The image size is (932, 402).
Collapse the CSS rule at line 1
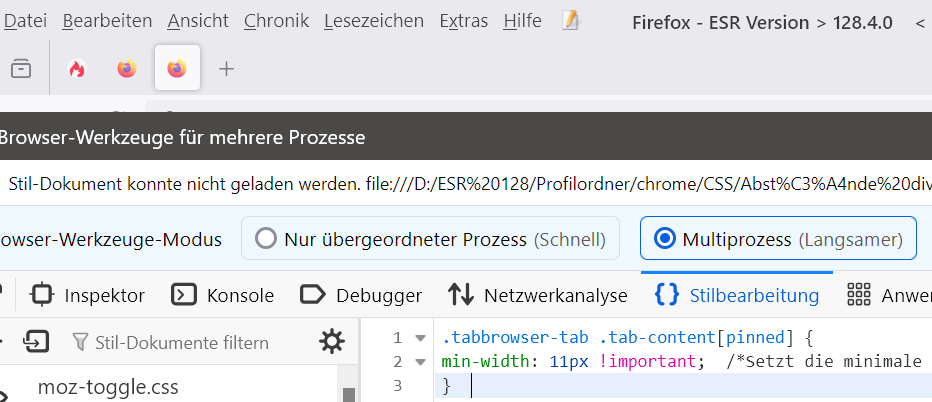(420, 338)
